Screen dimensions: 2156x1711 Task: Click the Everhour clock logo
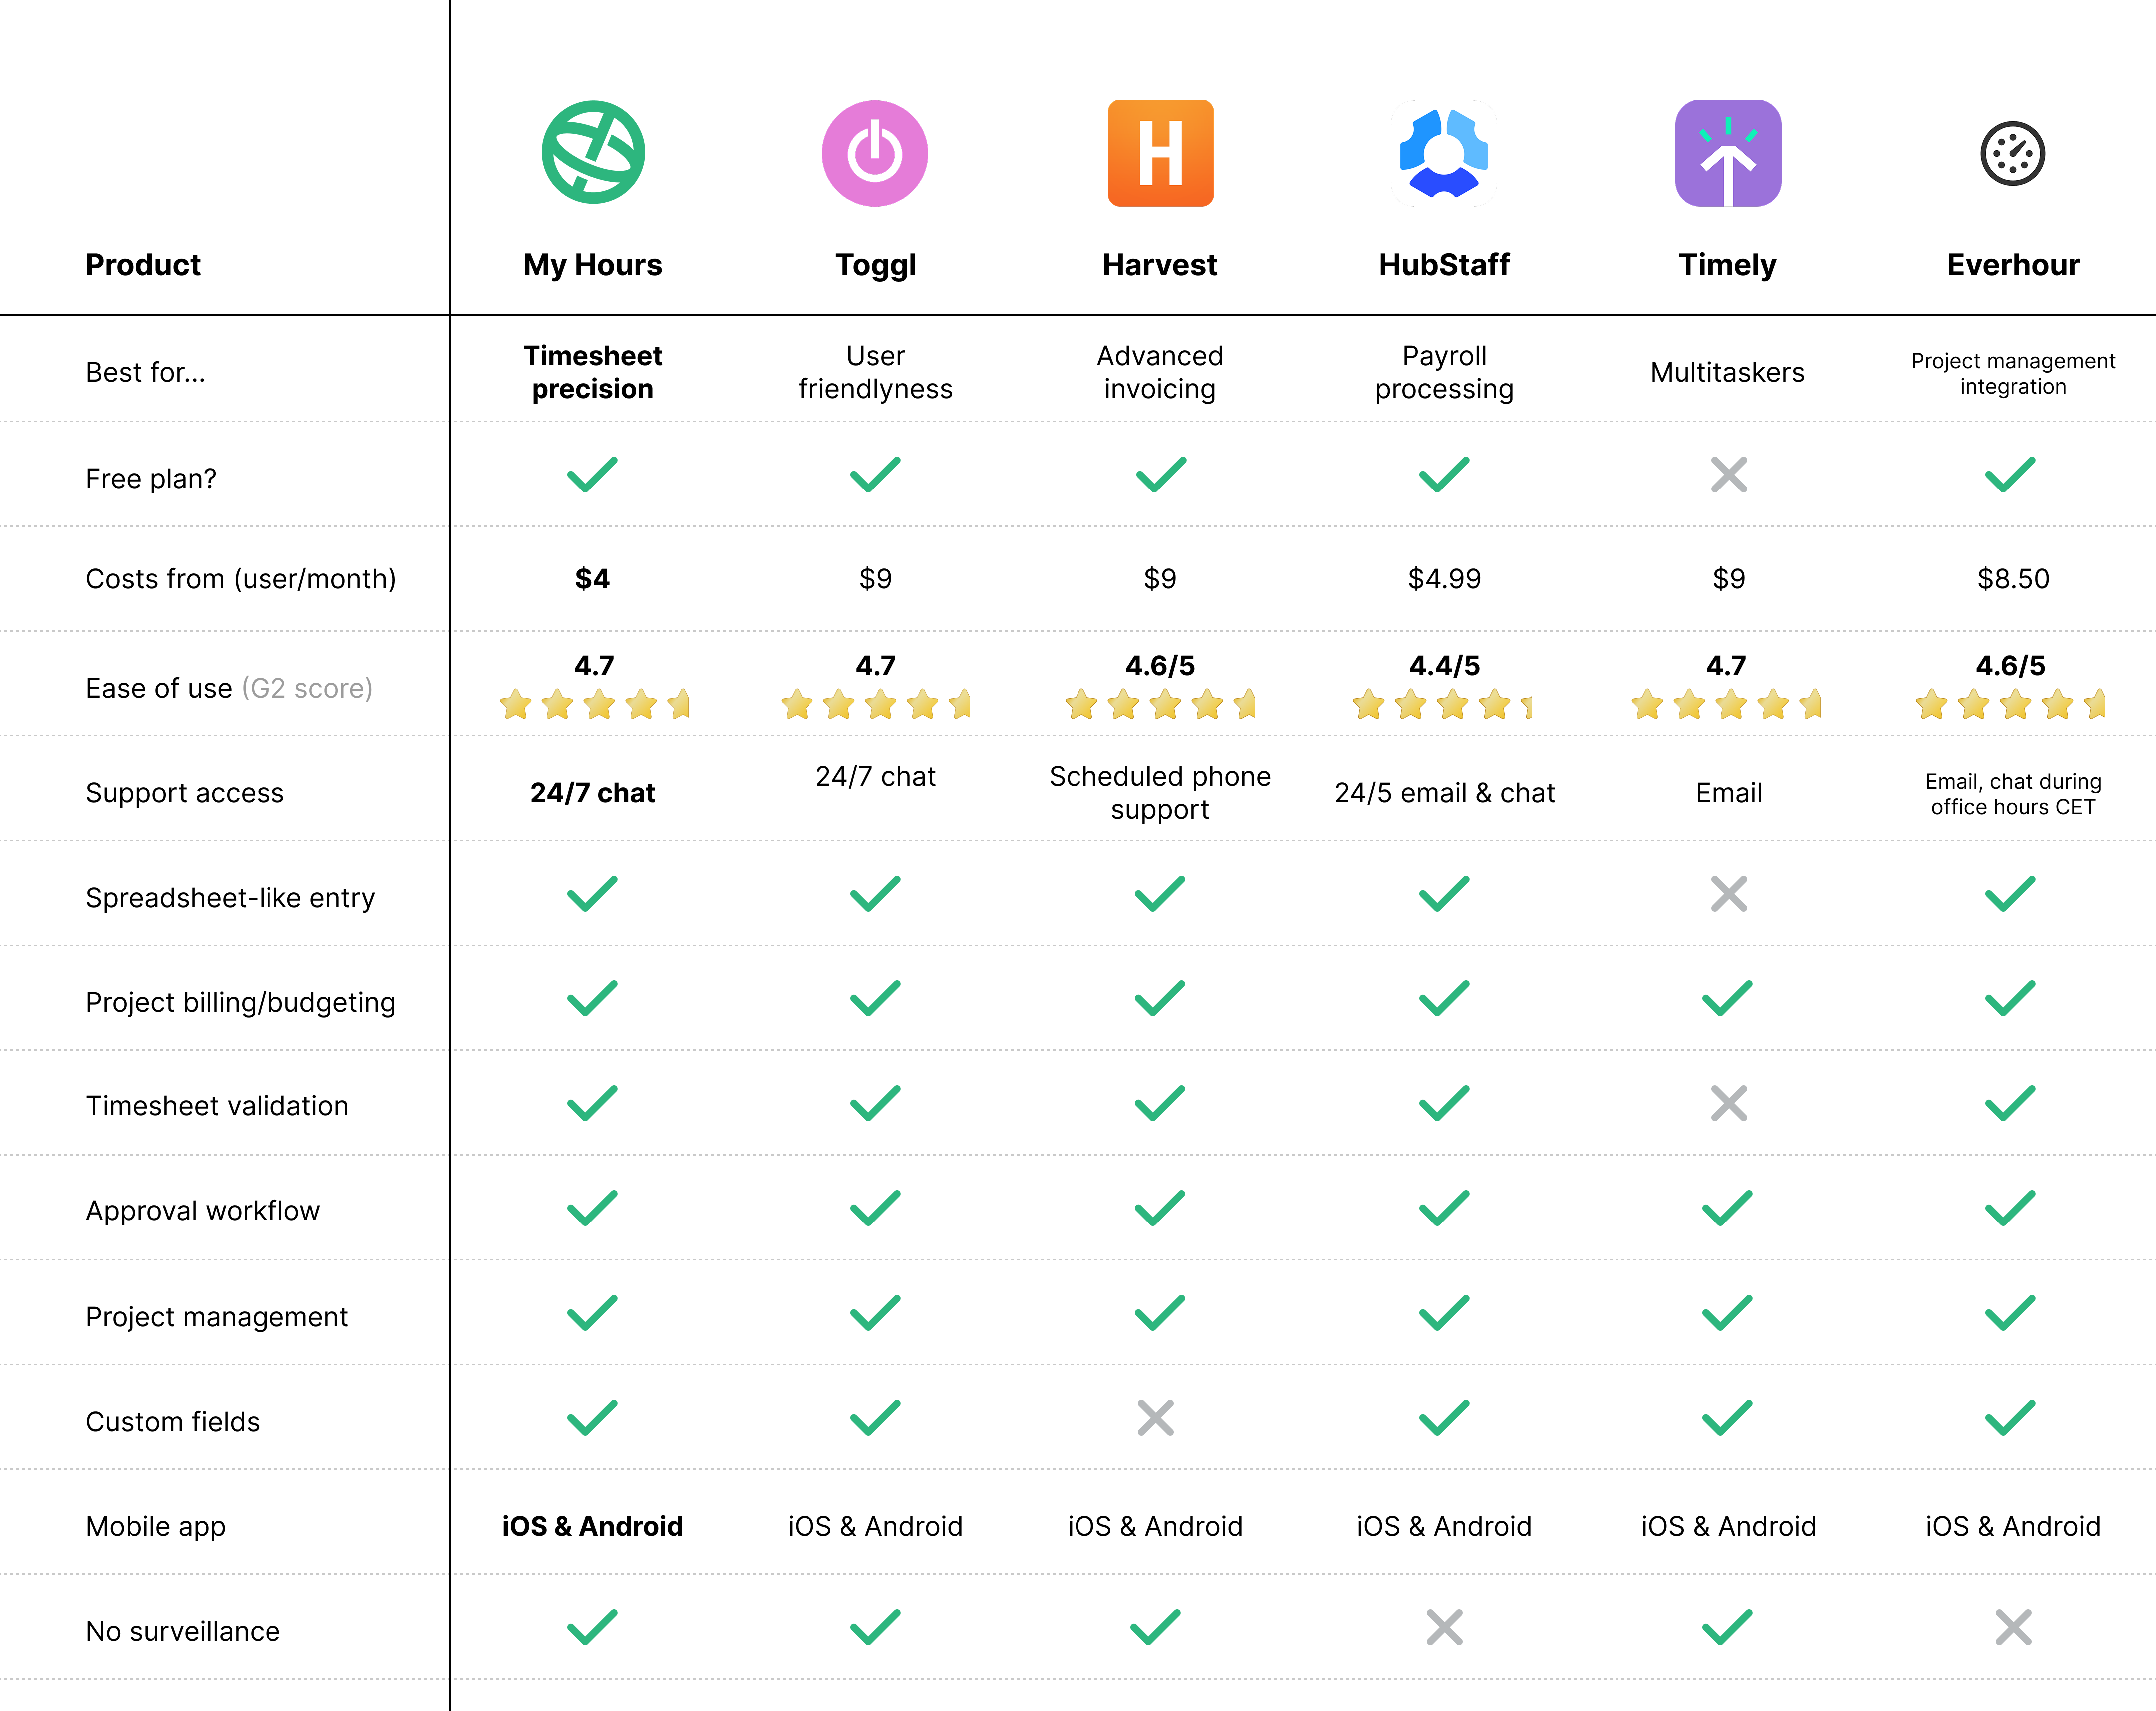(2012, 153)
